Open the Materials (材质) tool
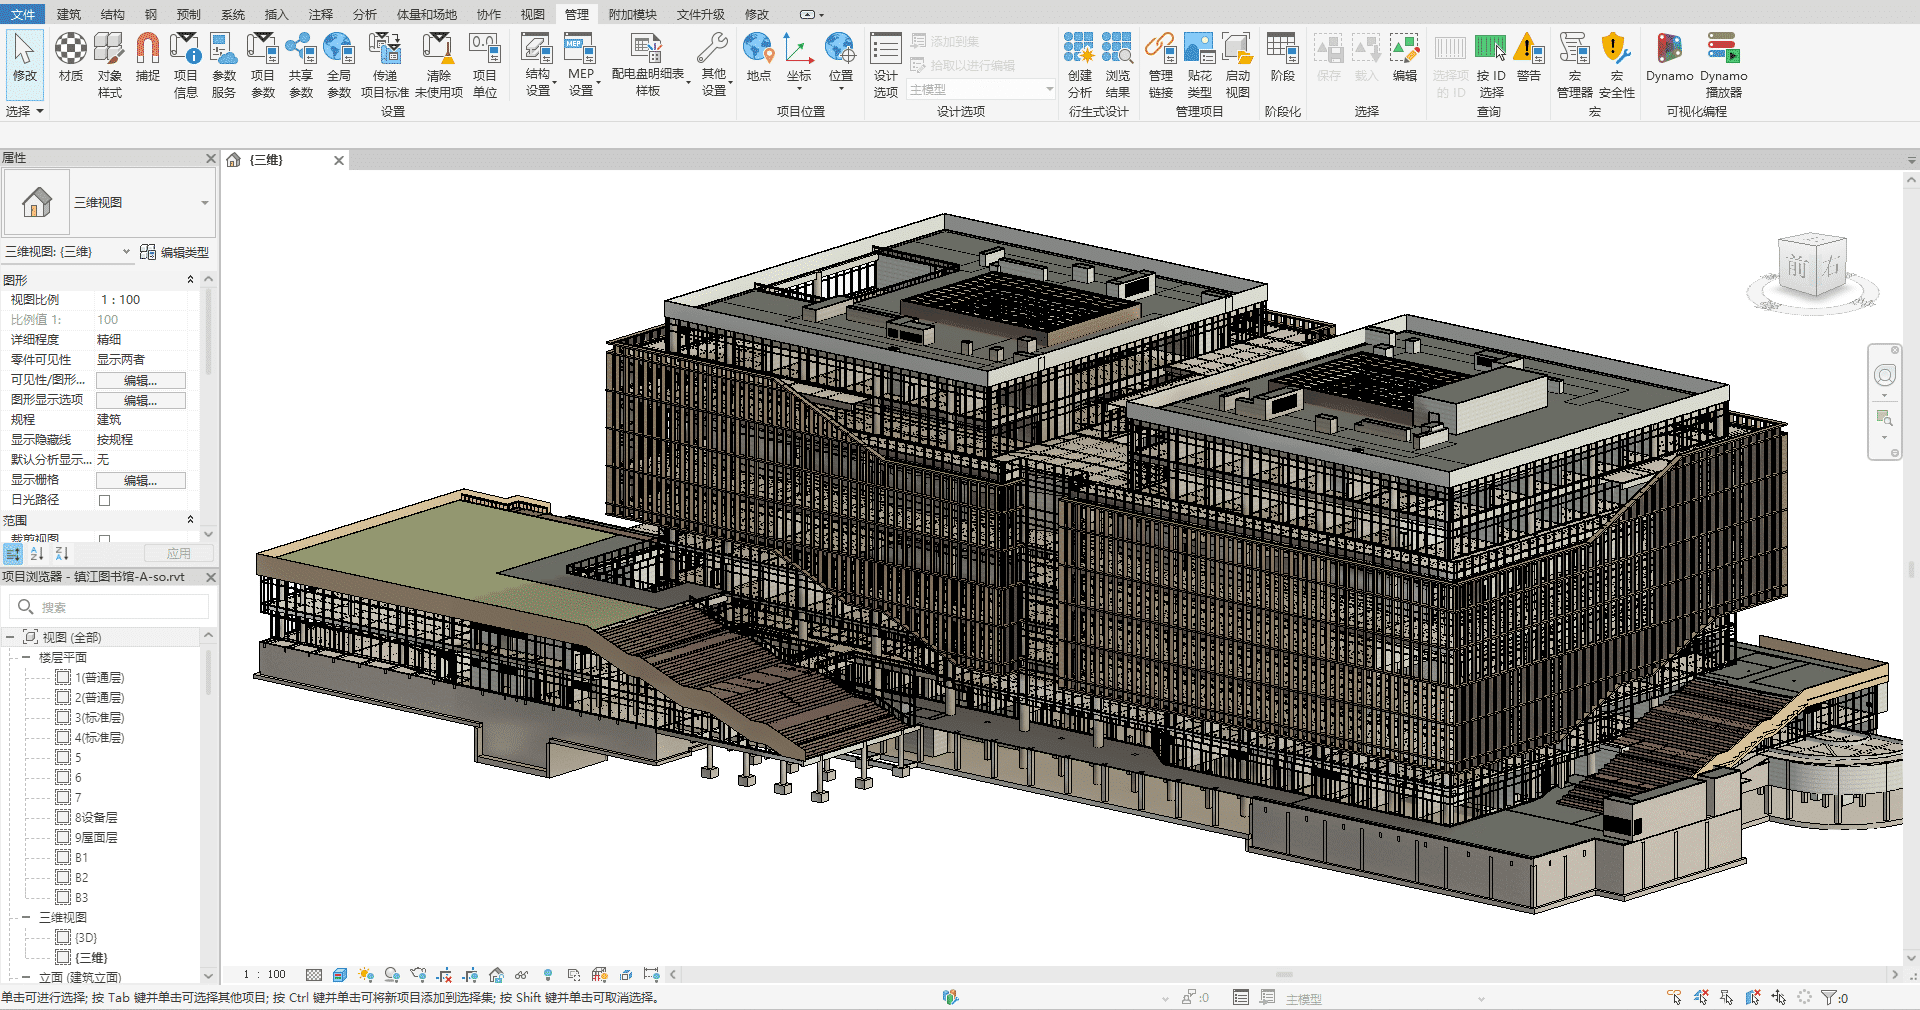The height and width of the screenshot is (1010, 1920). 69,60
